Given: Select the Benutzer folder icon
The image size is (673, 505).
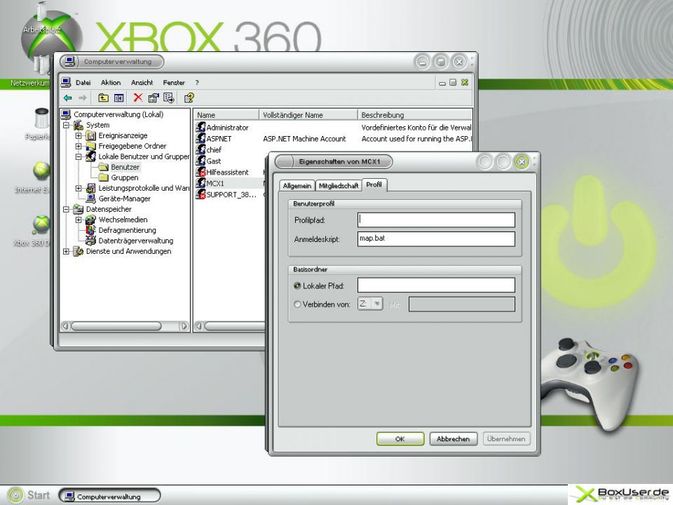Looking at the screenshot, I should (x=103, y=167).
